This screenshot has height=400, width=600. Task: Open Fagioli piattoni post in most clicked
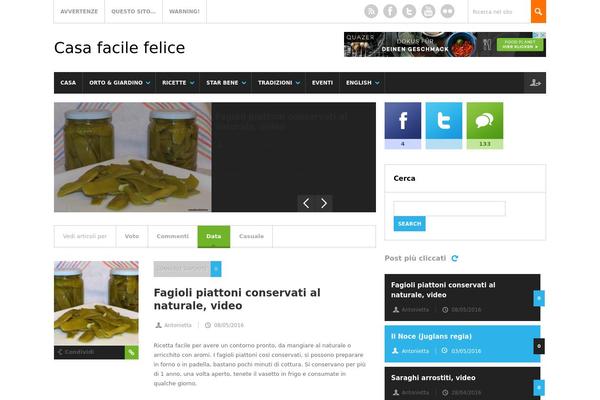443,290
